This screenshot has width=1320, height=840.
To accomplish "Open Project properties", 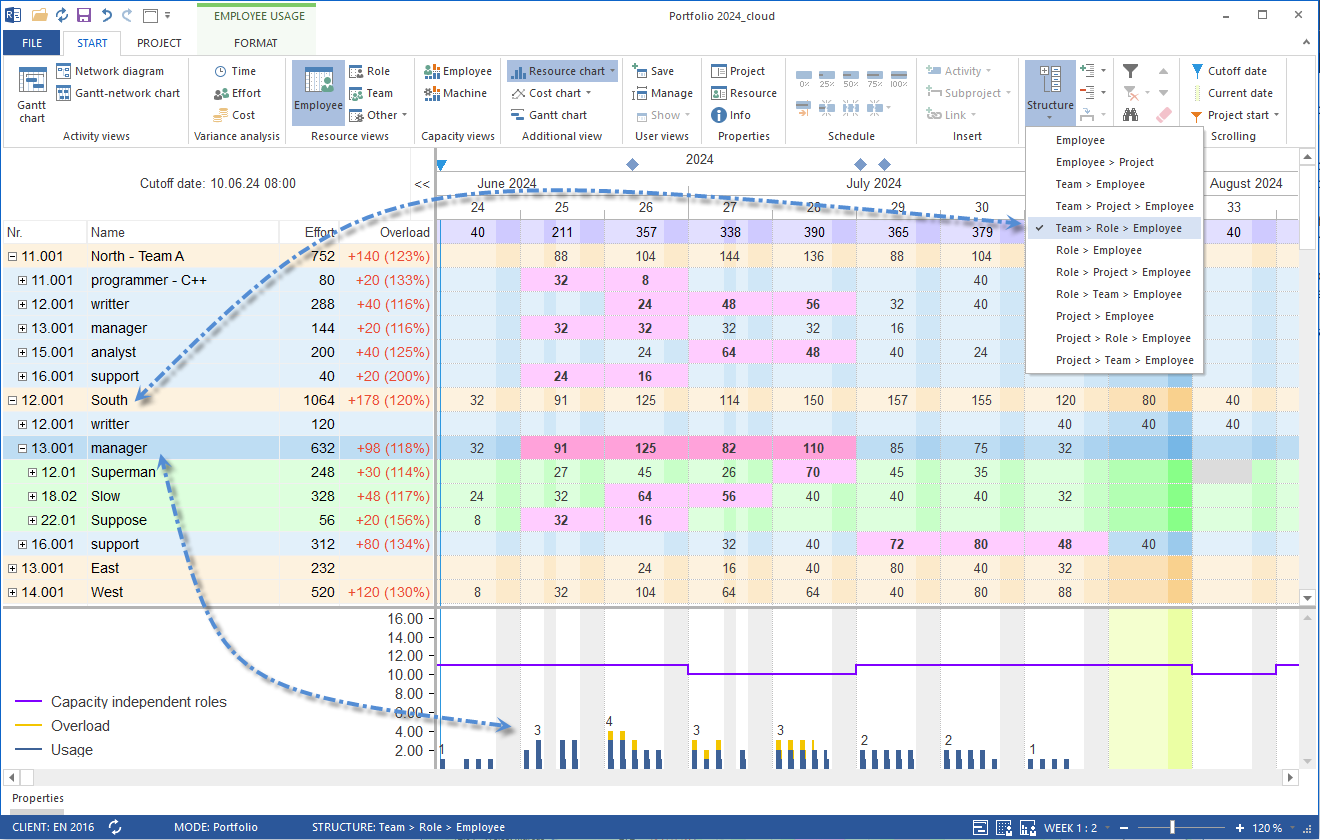I will coord(738,71).
